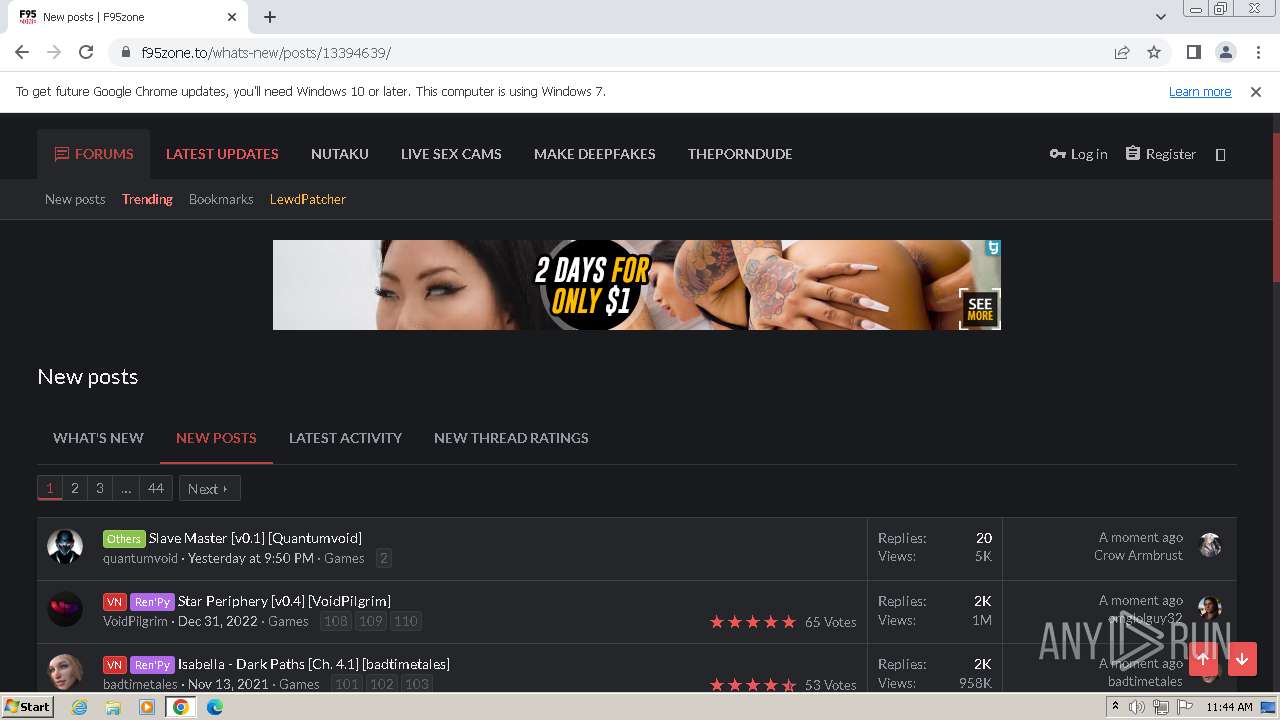The image size is (1280, 720).
Task: Switch to the WHAT'S NEW tab
Action: pyautogui.click(x=98, y=438)
